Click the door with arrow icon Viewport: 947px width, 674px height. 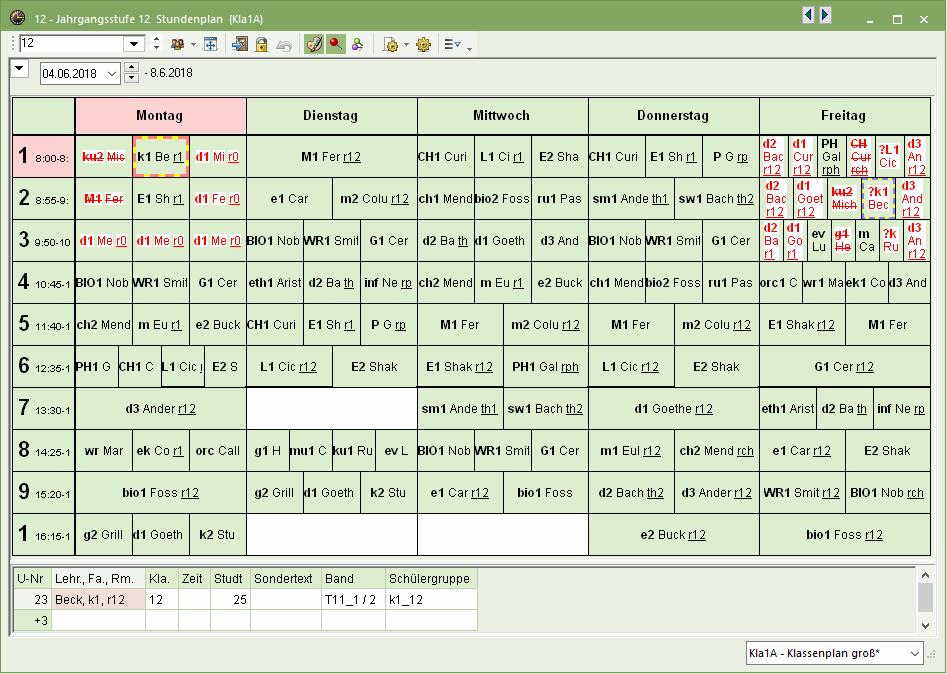tap(240, 44)
